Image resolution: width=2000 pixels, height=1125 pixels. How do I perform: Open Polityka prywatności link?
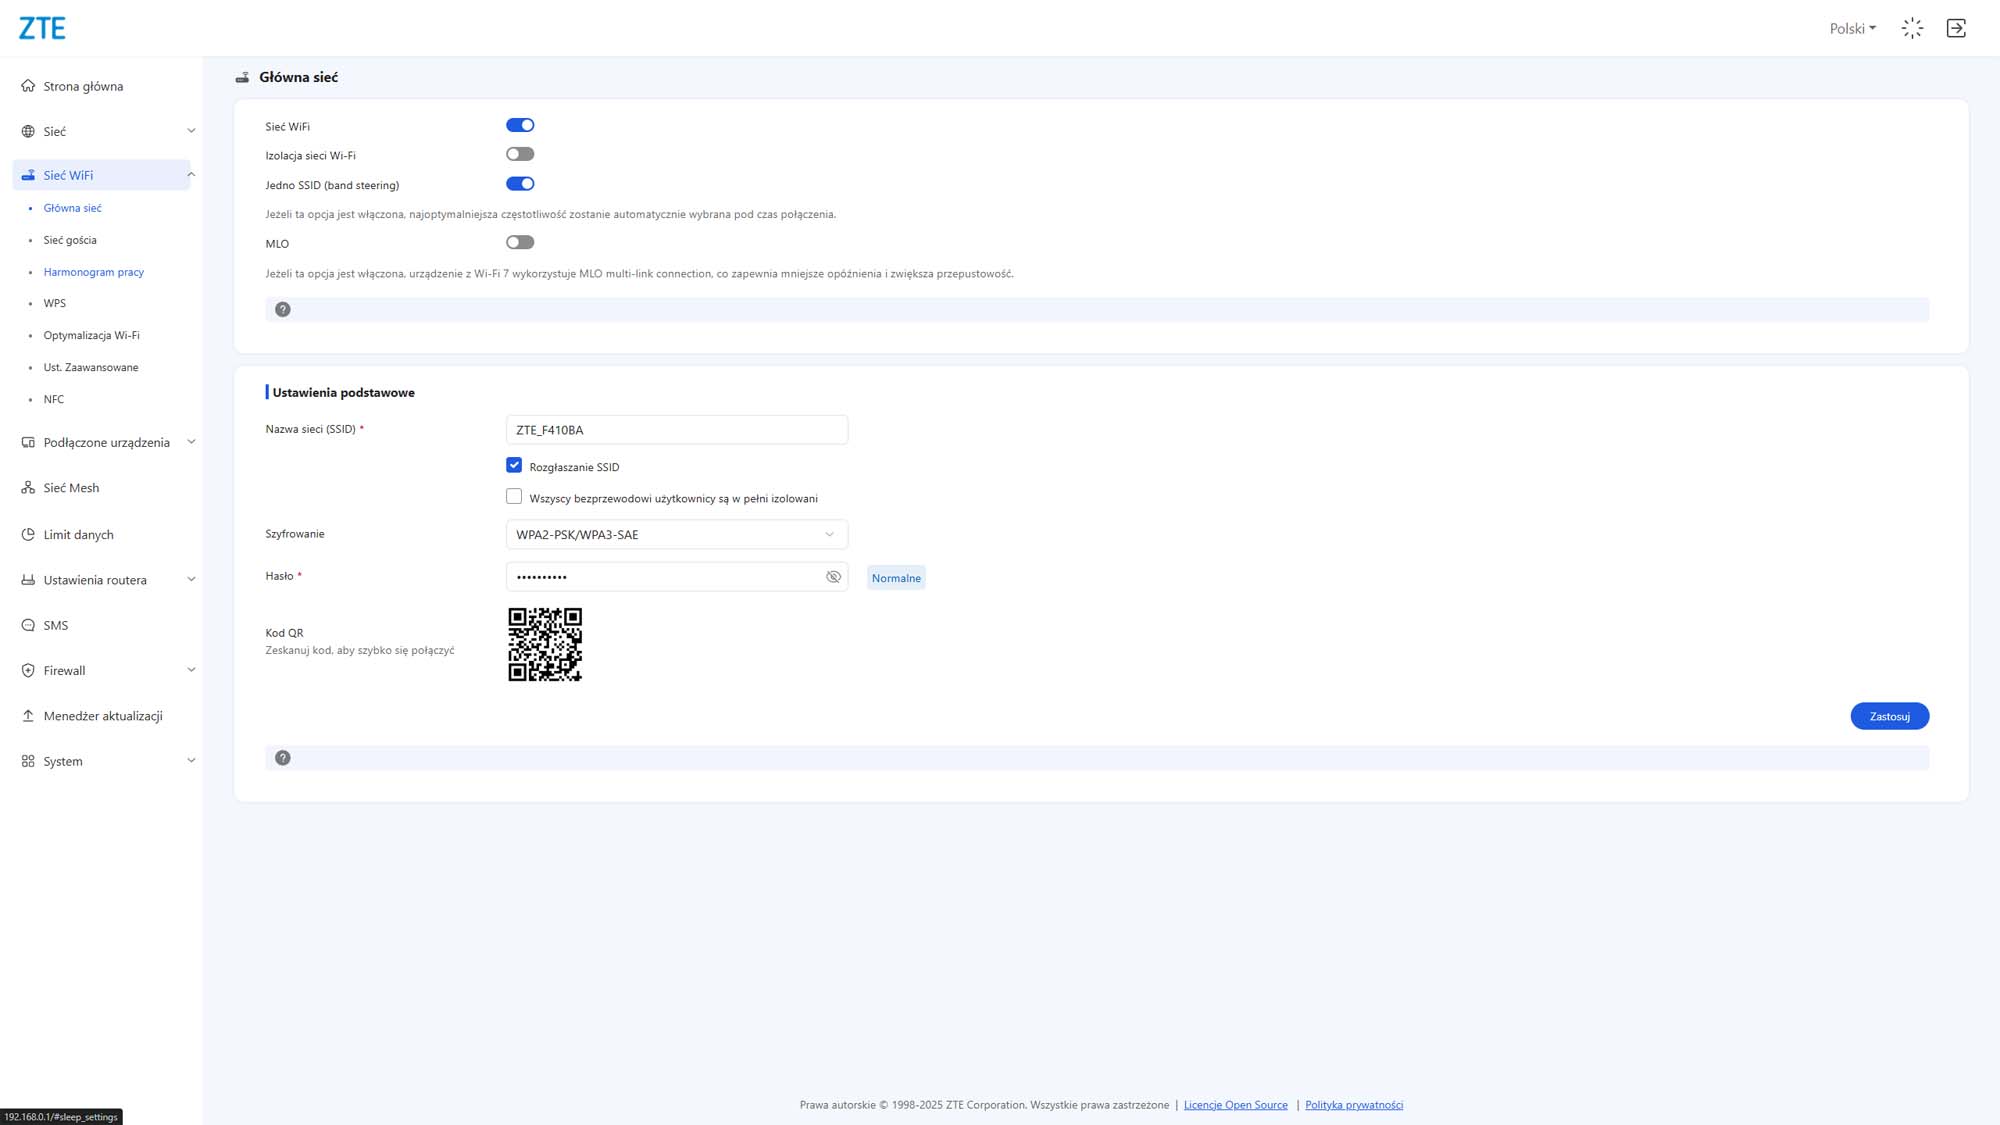point(1354,1105)
